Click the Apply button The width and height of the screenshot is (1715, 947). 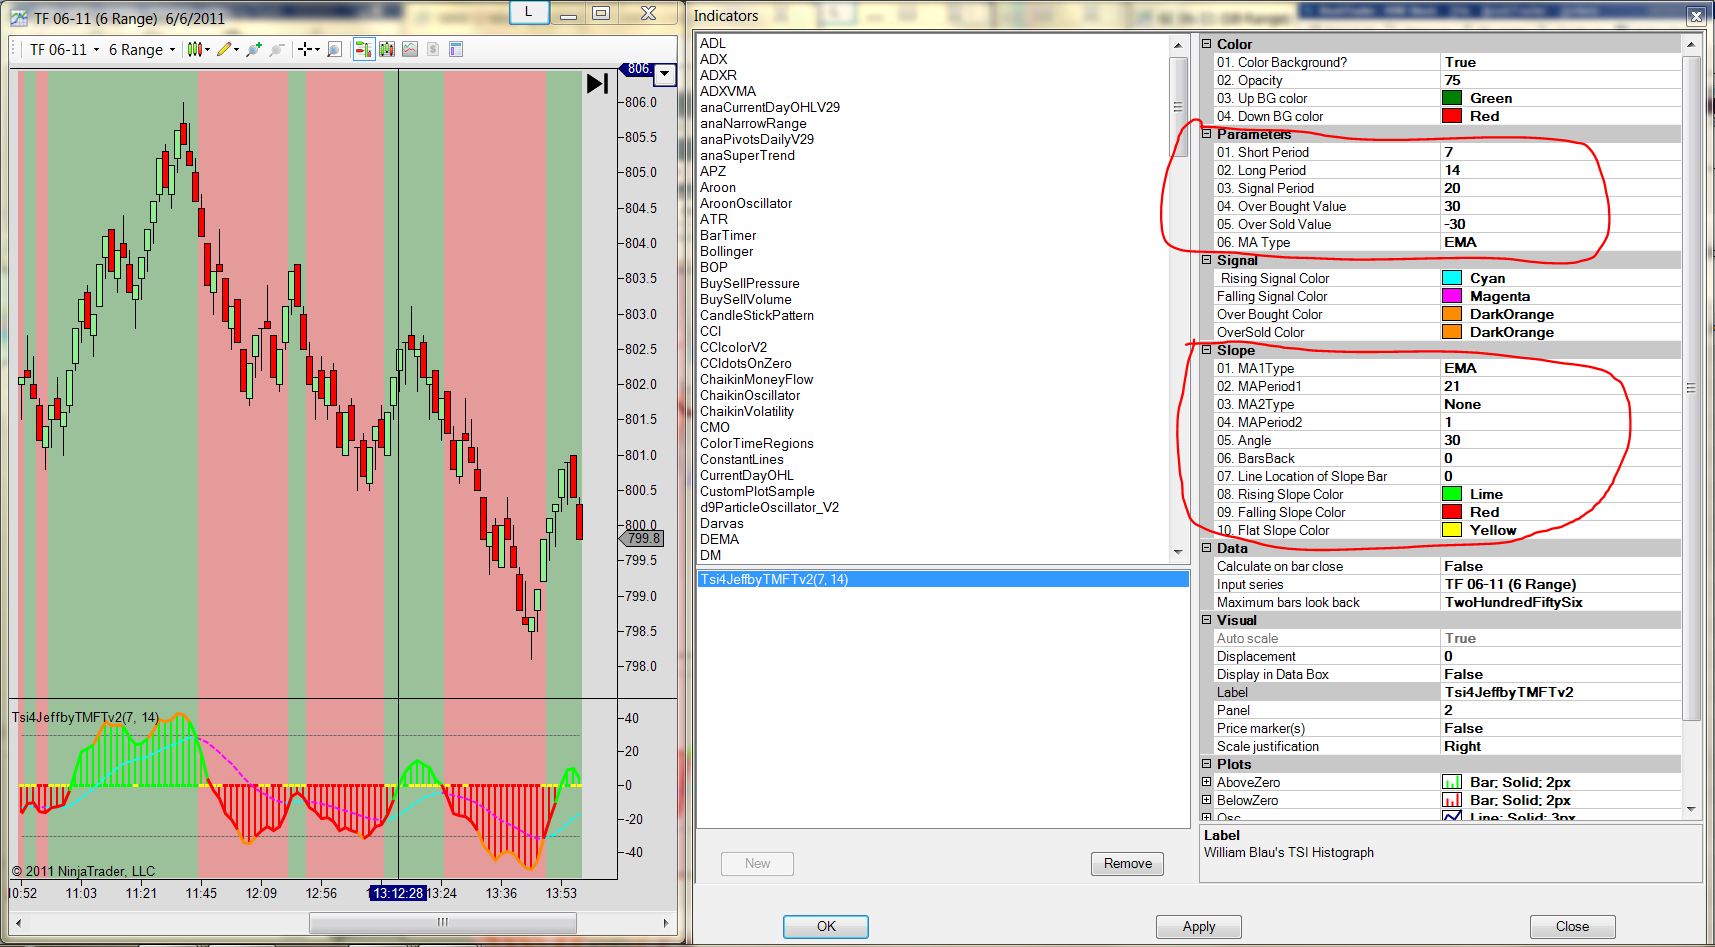[1199, 926]
